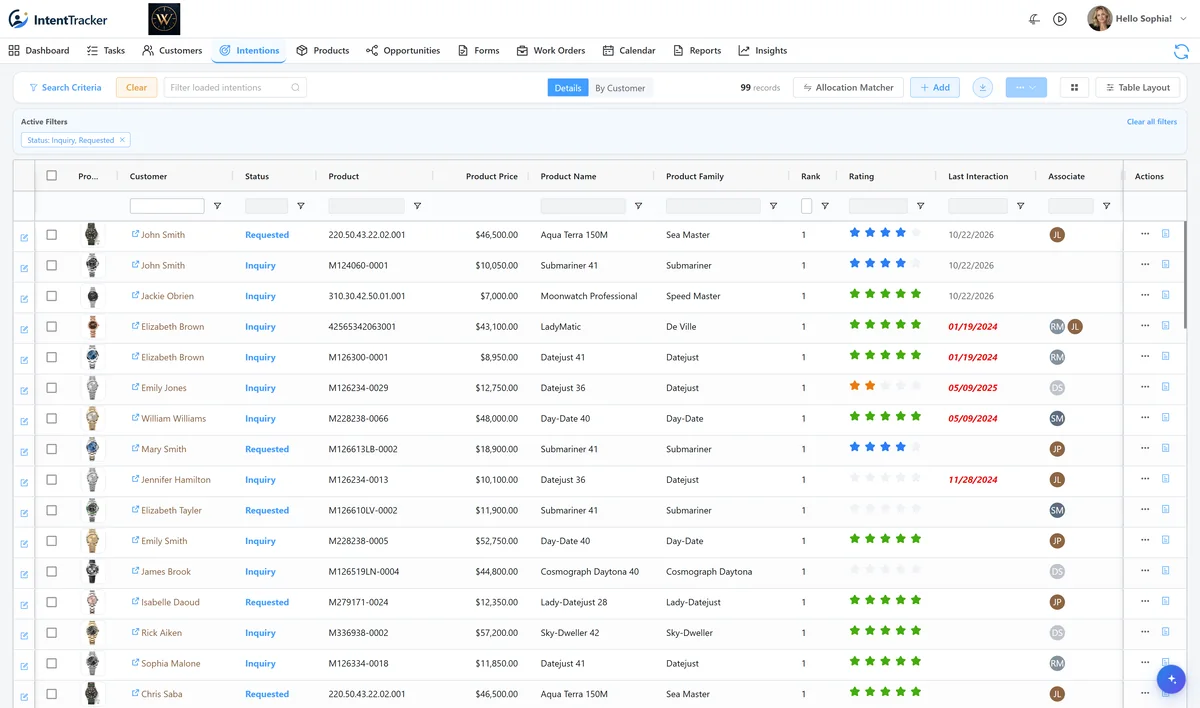This screenshot has width=1200, height=708.
Task: Check the Emily Jones Datejust 36 row checkbox
Action: [52, 388]
